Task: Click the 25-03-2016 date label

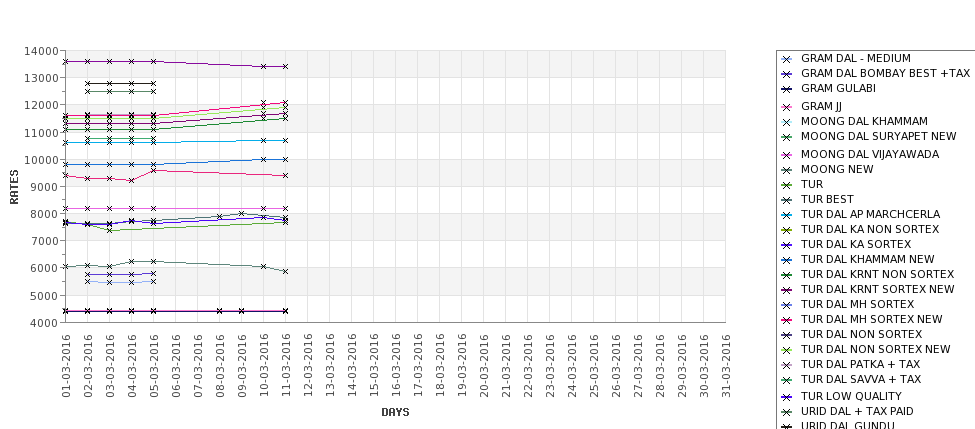Action: (x=593, y=366)
